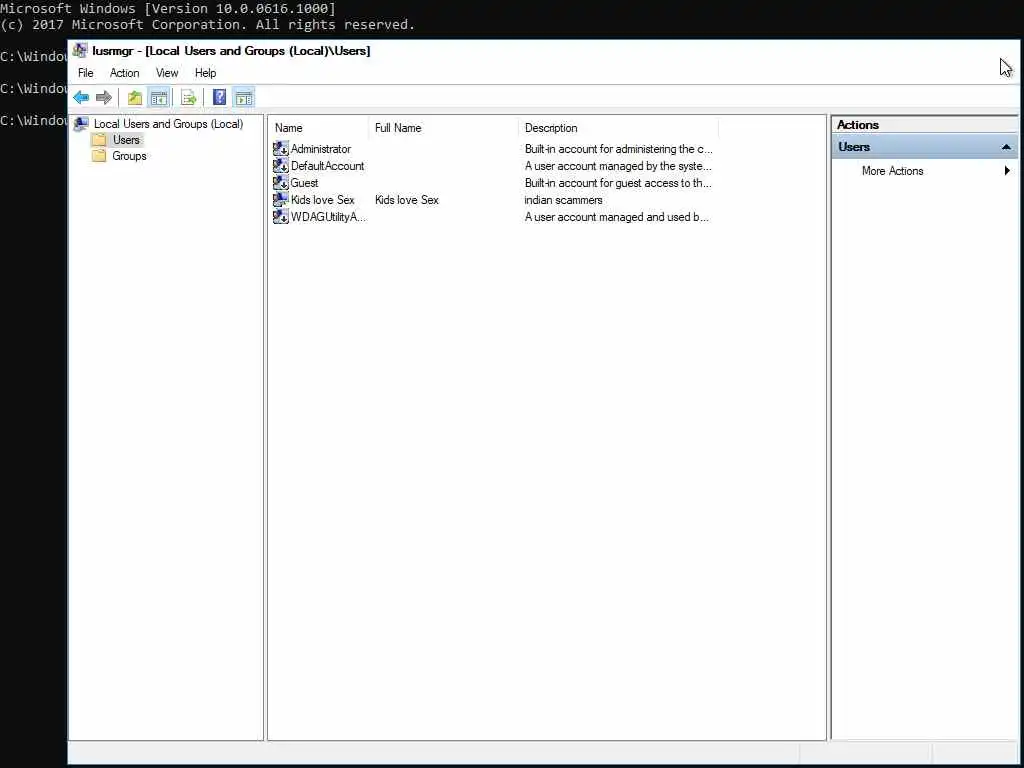Click the Guest account user icon
Image resolution: width=1024 pixels, height=768 pixels.
click(x=281, y=183)
